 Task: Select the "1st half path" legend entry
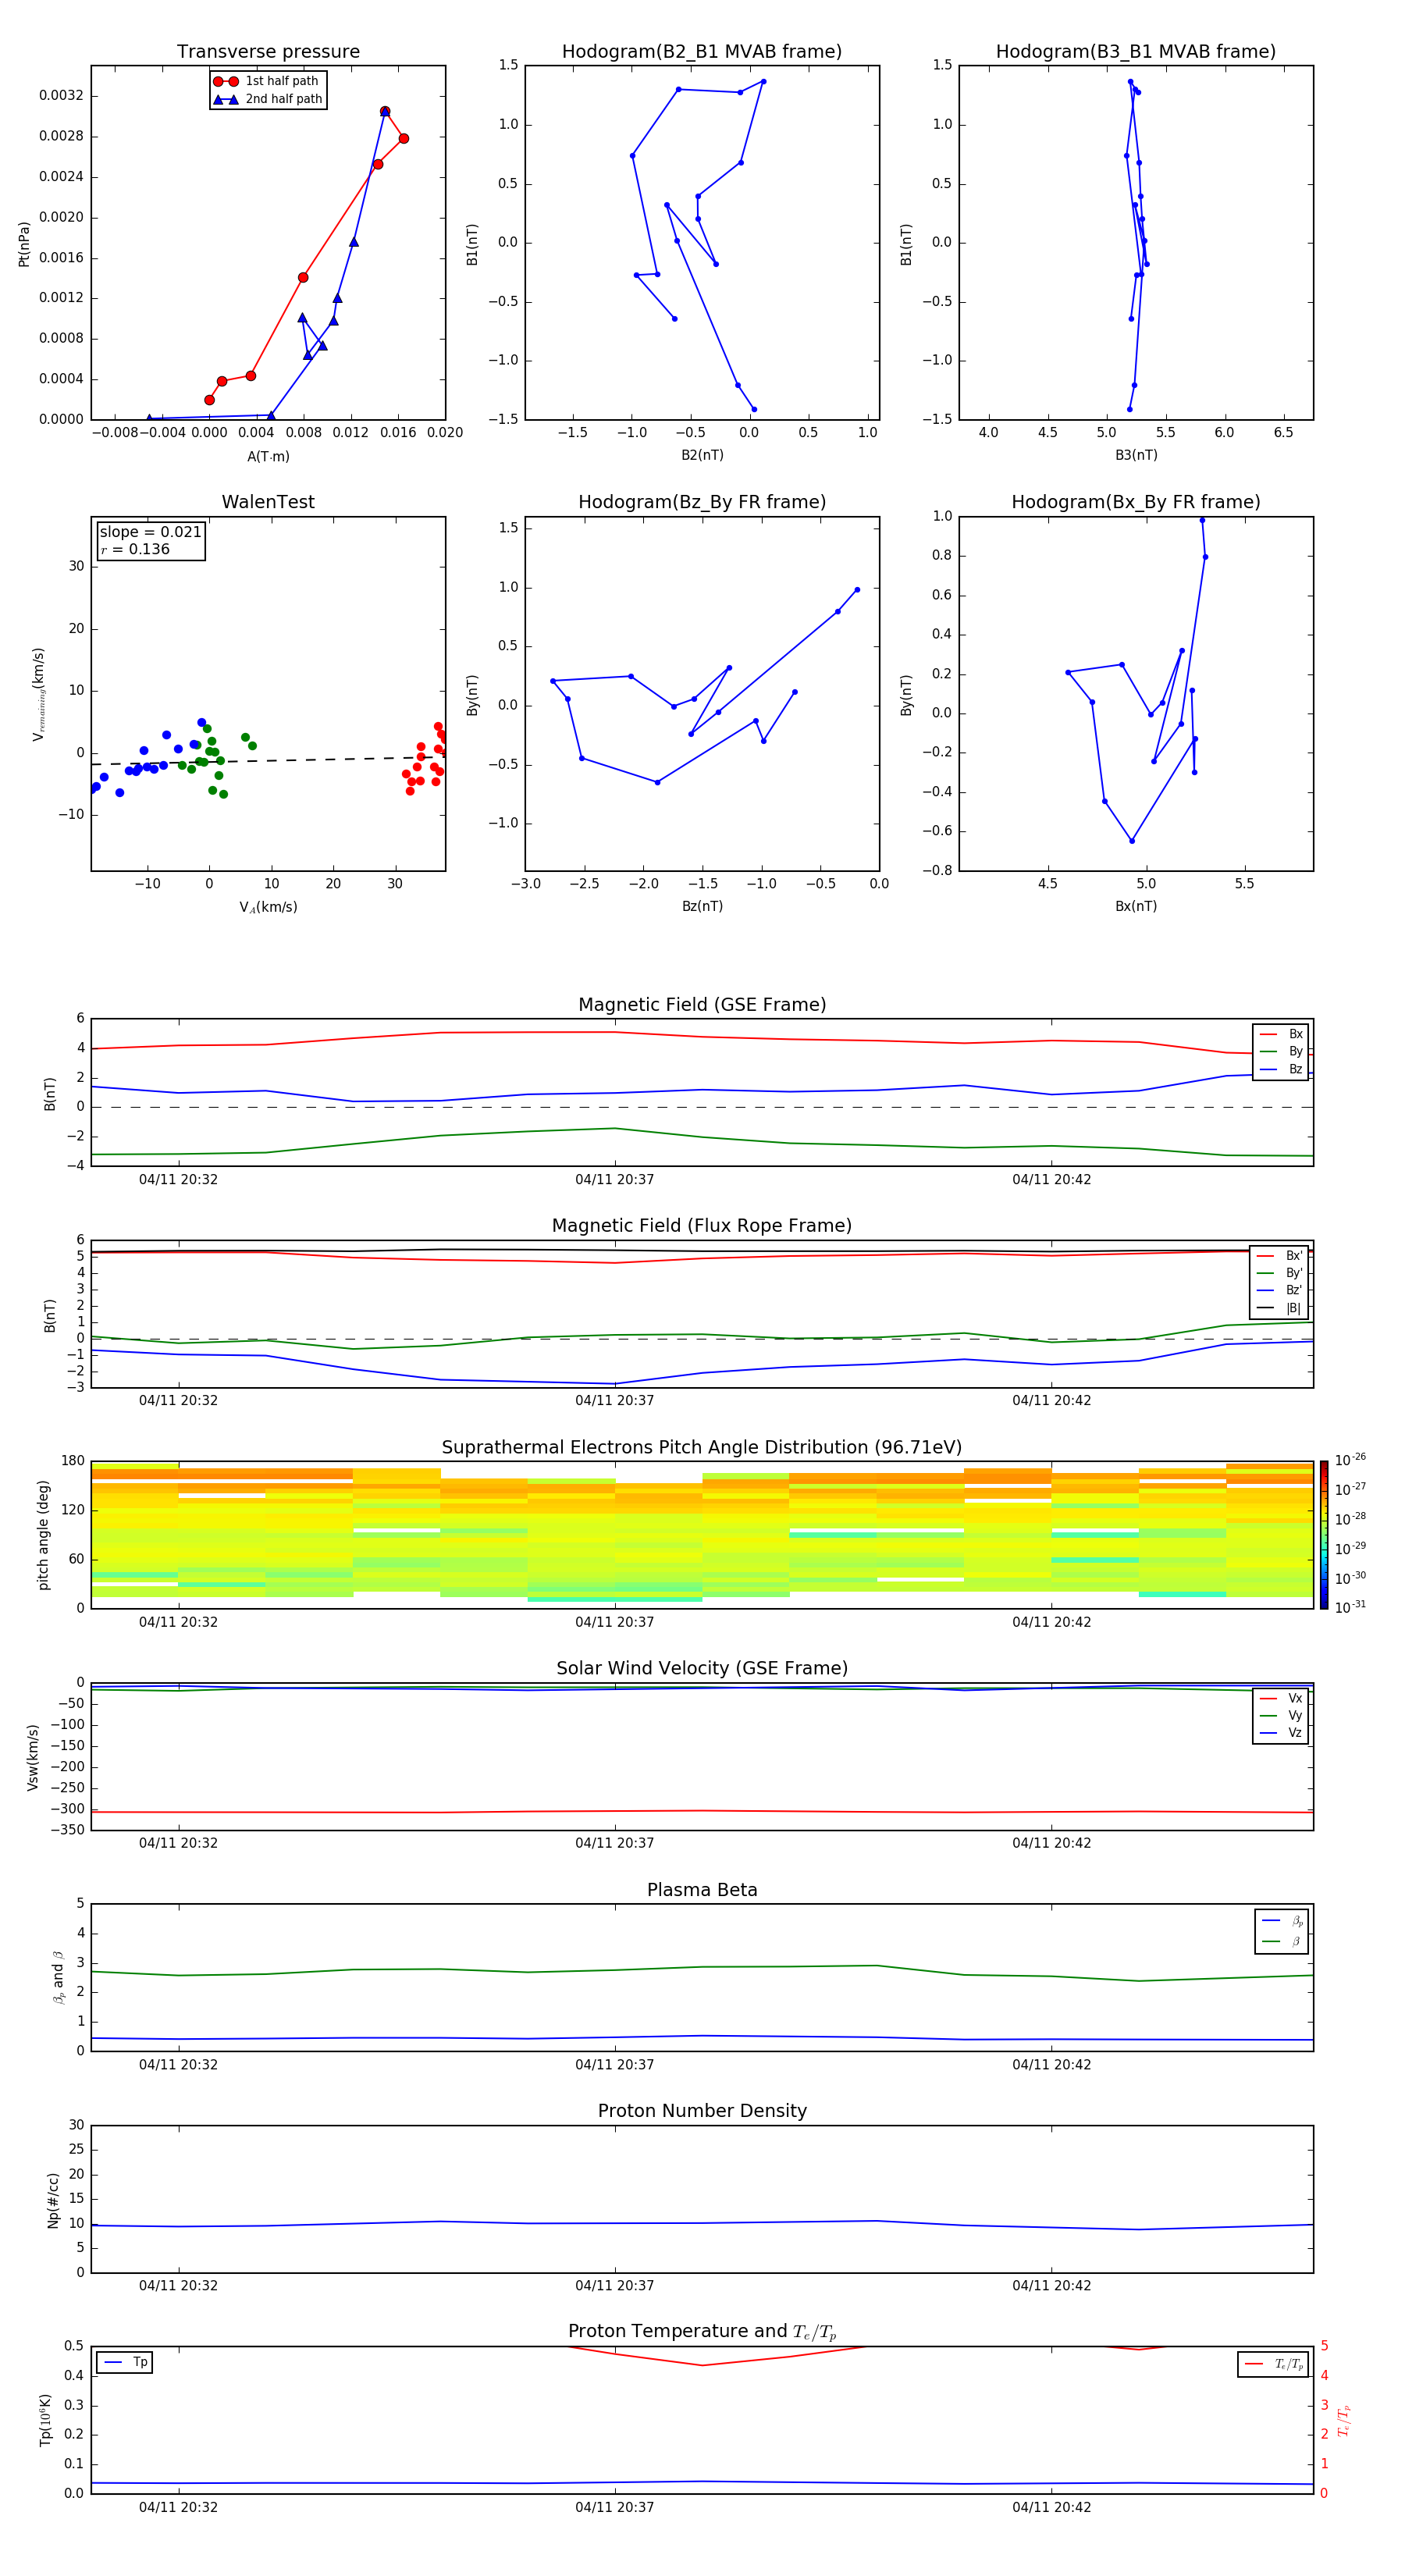(267, 81)
